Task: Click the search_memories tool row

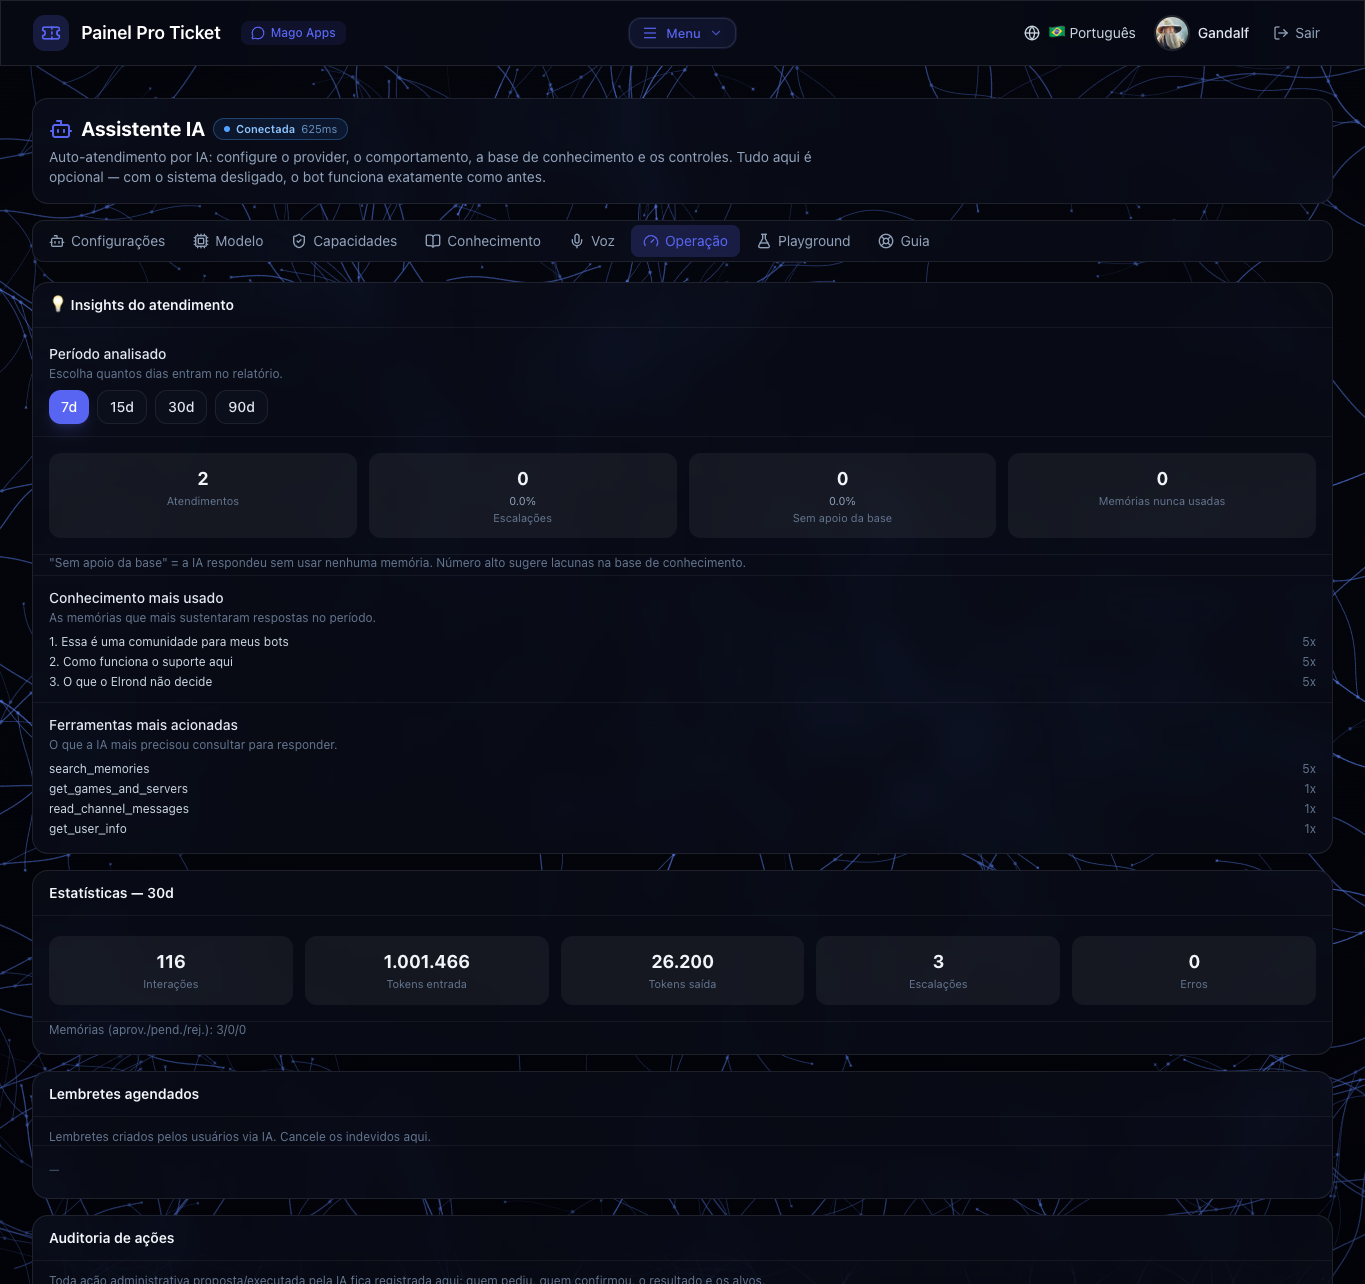Action: 682,769
